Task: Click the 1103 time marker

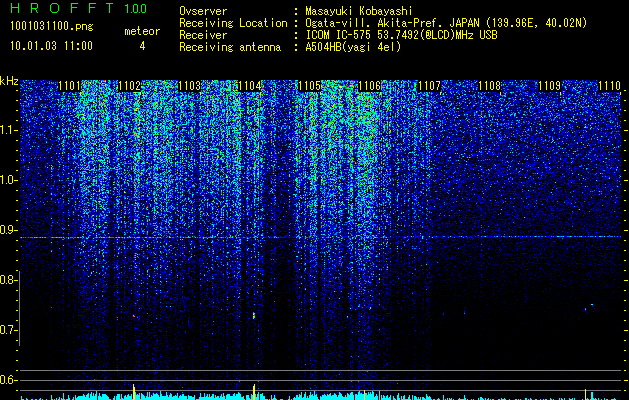Action: (189, 86)
